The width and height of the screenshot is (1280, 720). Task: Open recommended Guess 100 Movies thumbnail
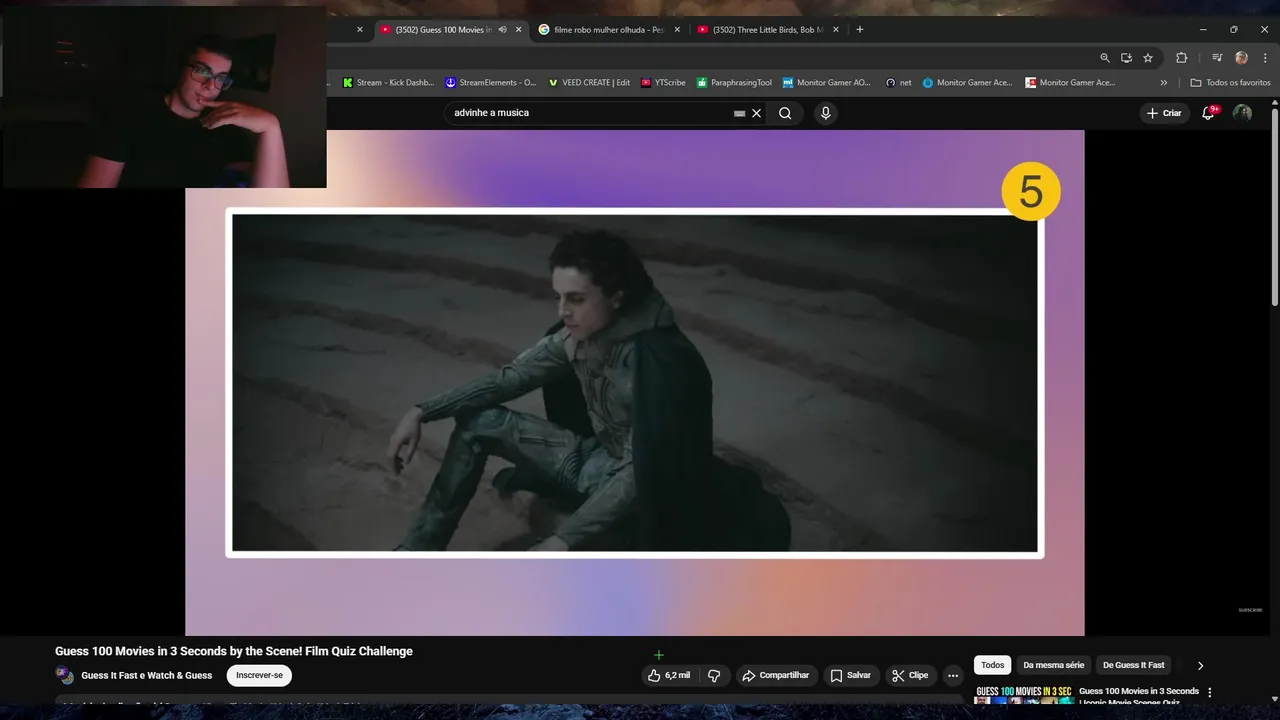click(x=1023, y=695)
